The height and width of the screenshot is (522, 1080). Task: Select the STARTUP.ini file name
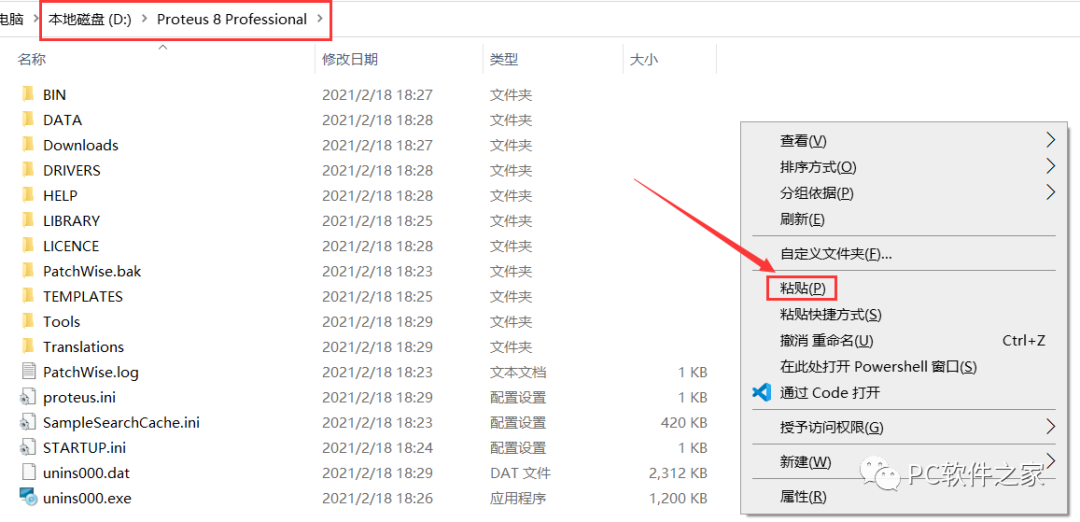(x=85, y=448)
